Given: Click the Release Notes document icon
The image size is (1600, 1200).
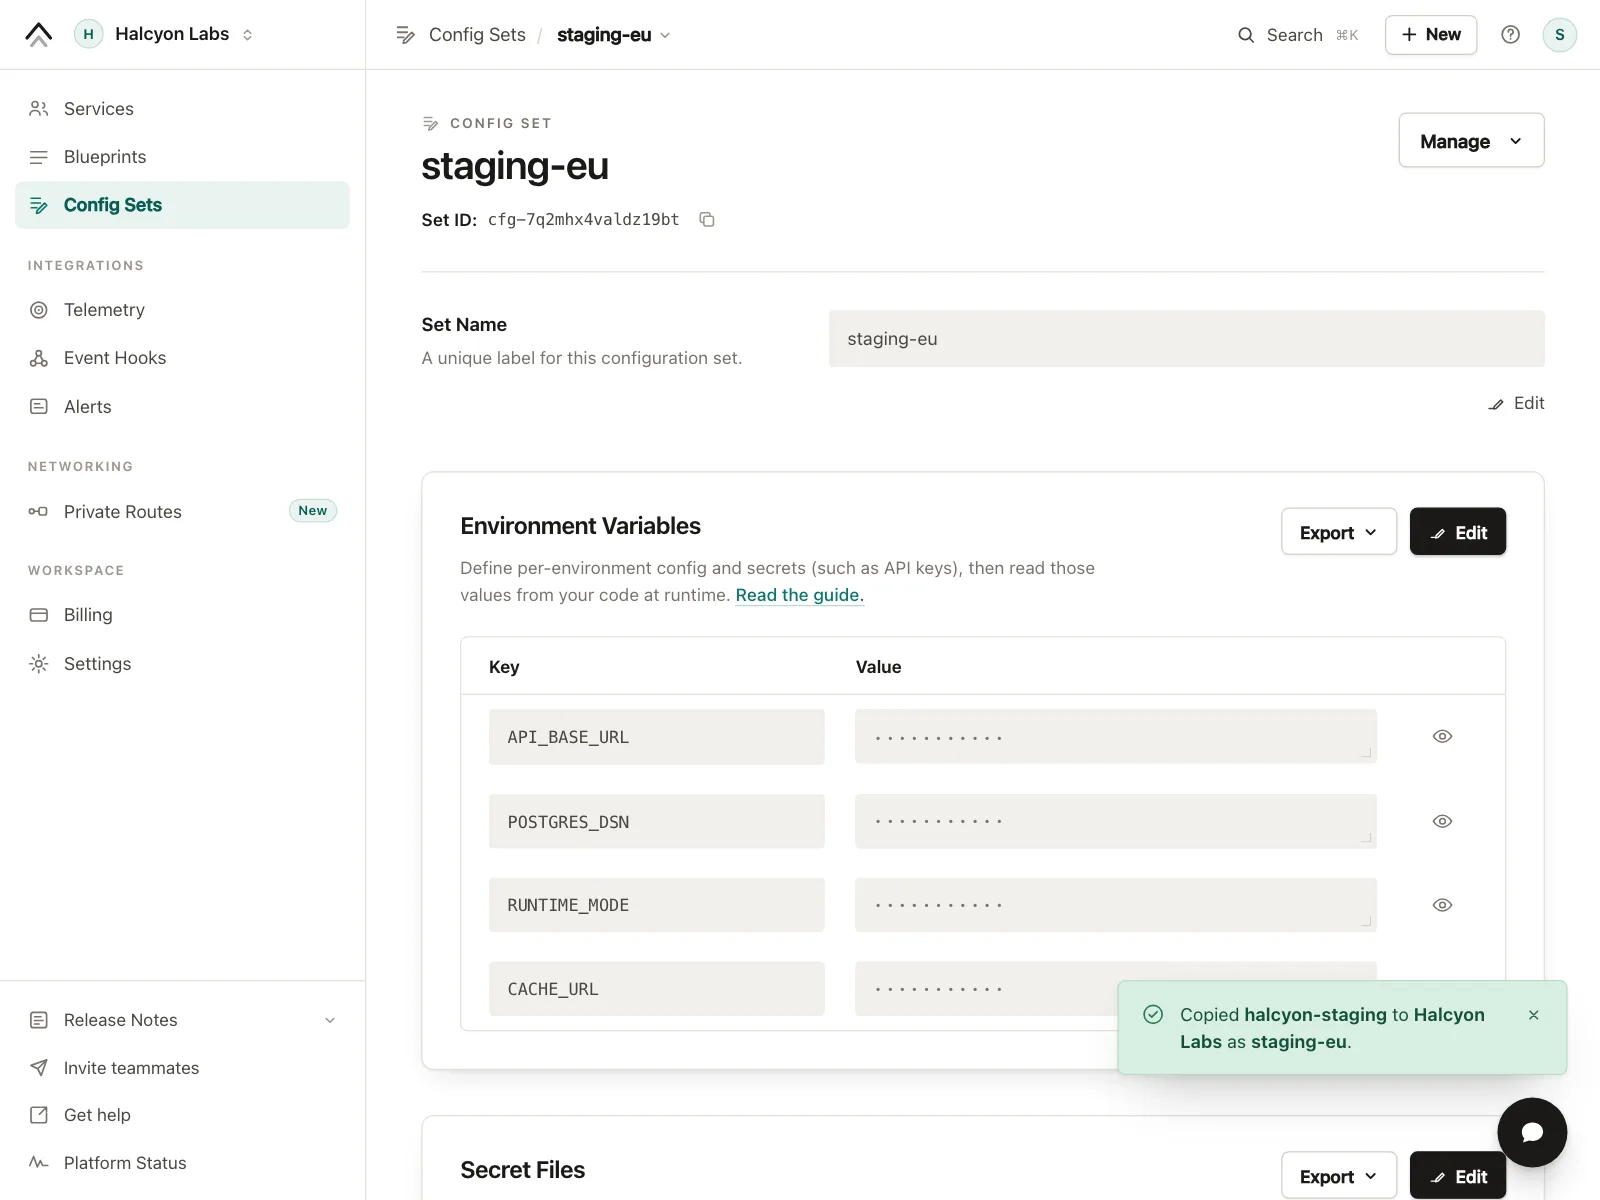Looking at the screenshot, I should pos(39,1020).
